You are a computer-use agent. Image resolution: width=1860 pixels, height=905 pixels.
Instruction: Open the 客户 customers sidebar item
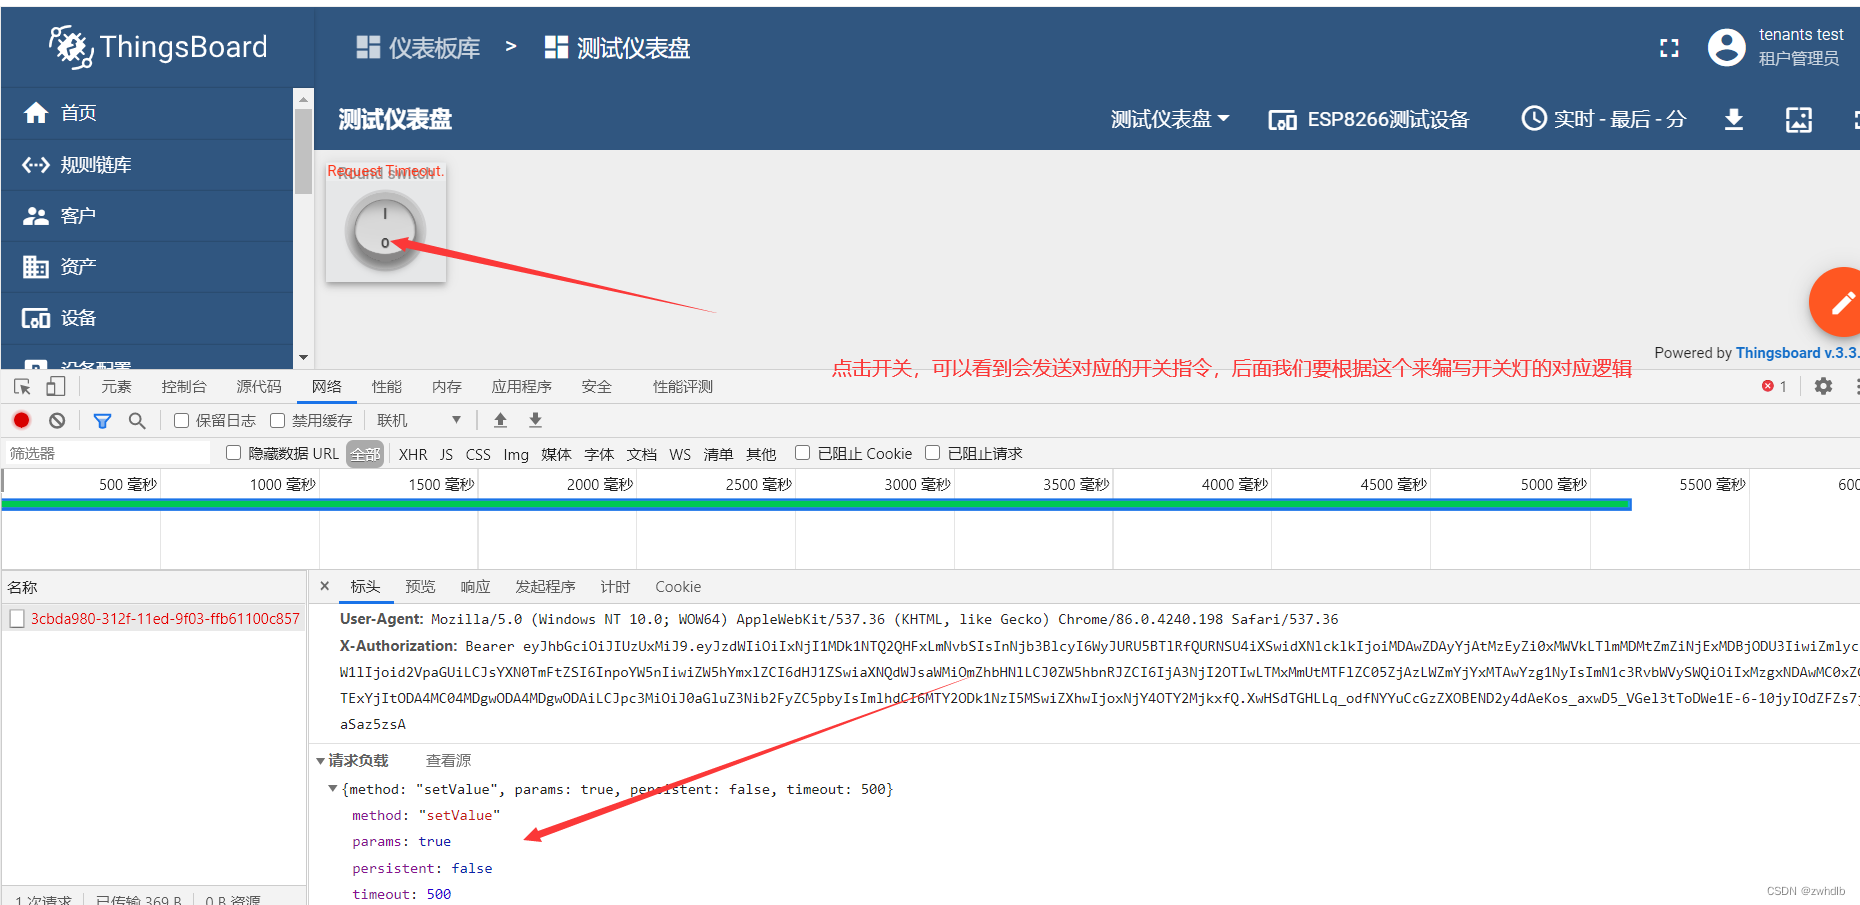click(x=147, y=216)
